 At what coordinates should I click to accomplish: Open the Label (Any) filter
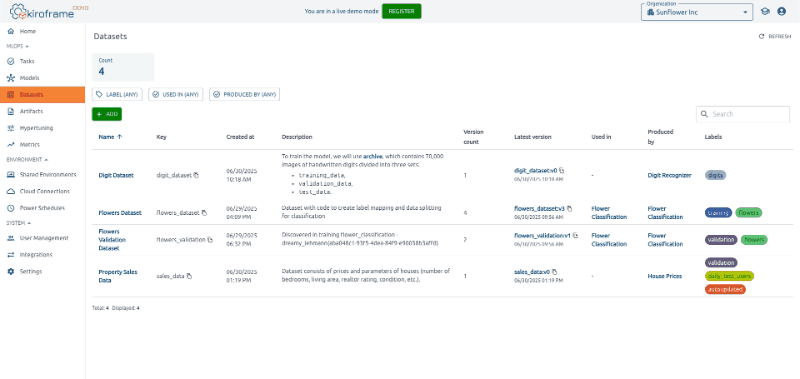tap(117, 94)
